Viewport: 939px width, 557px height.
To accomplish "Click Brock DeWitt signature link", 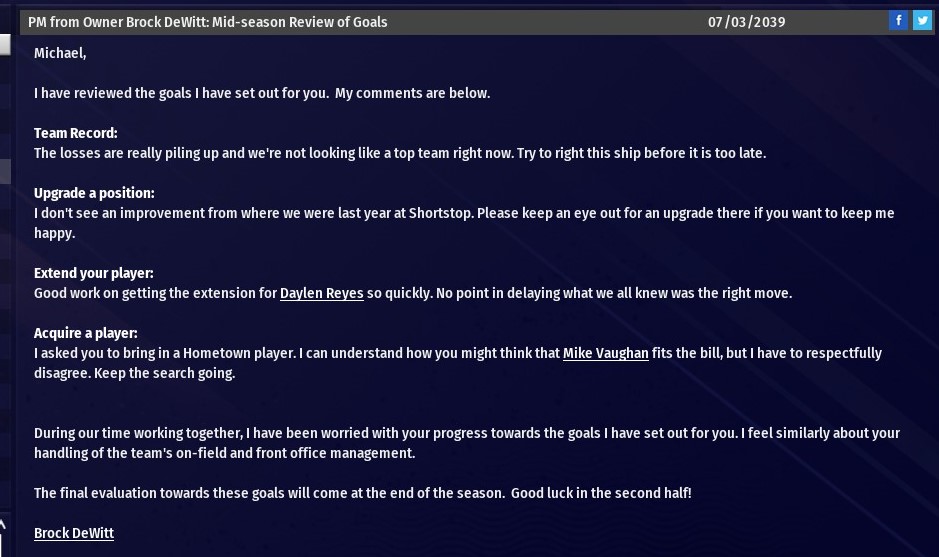I will [x=74, y=533].
